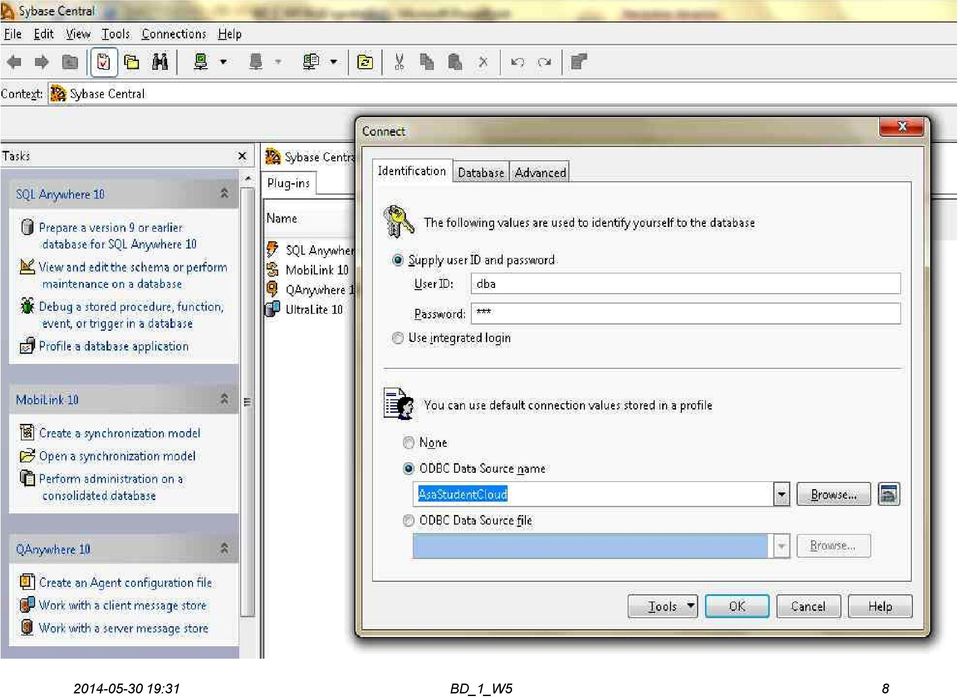Open the Tools dropdown button in Connect
The height and width of the screenshot is (698, 960).
click(662, 606)
